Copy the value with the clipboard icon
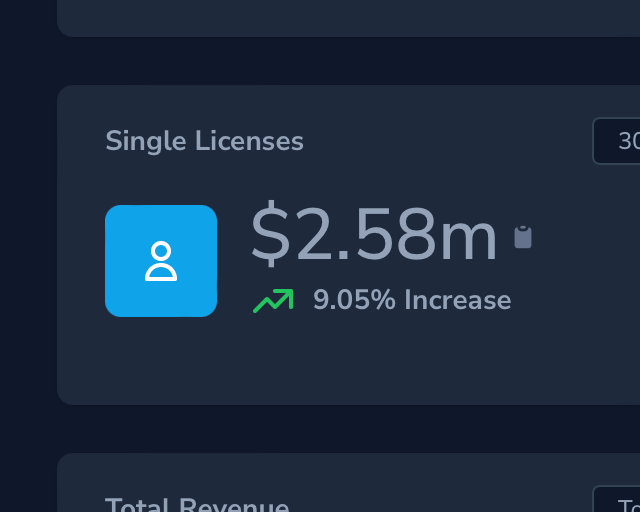The height and width of the screenshot is (512, 640). point(522,237)
